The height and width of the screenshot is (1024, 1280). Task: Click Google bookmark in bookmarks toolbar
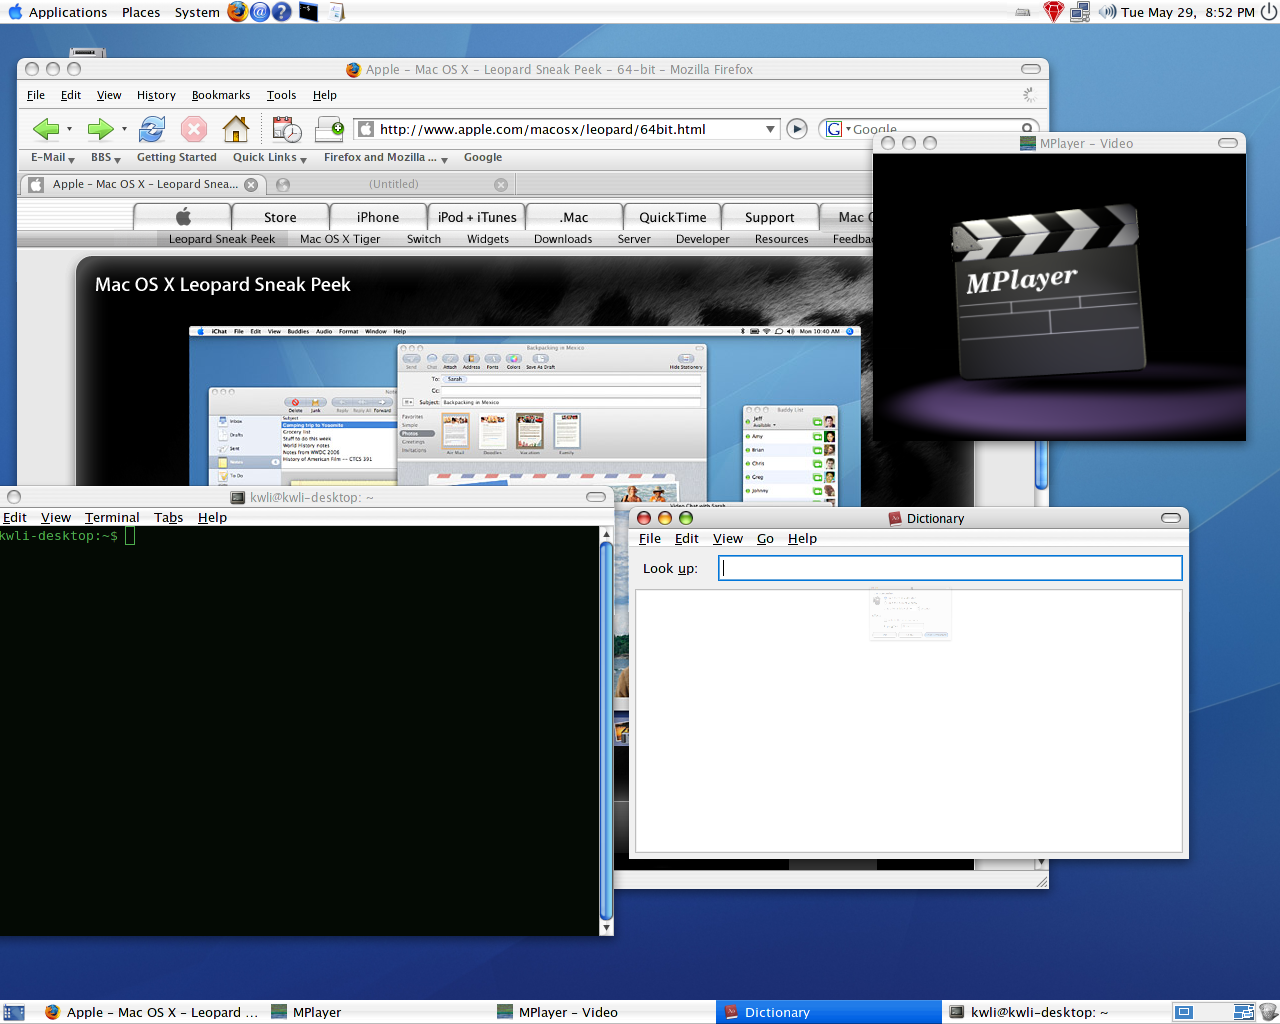[483, 158]
